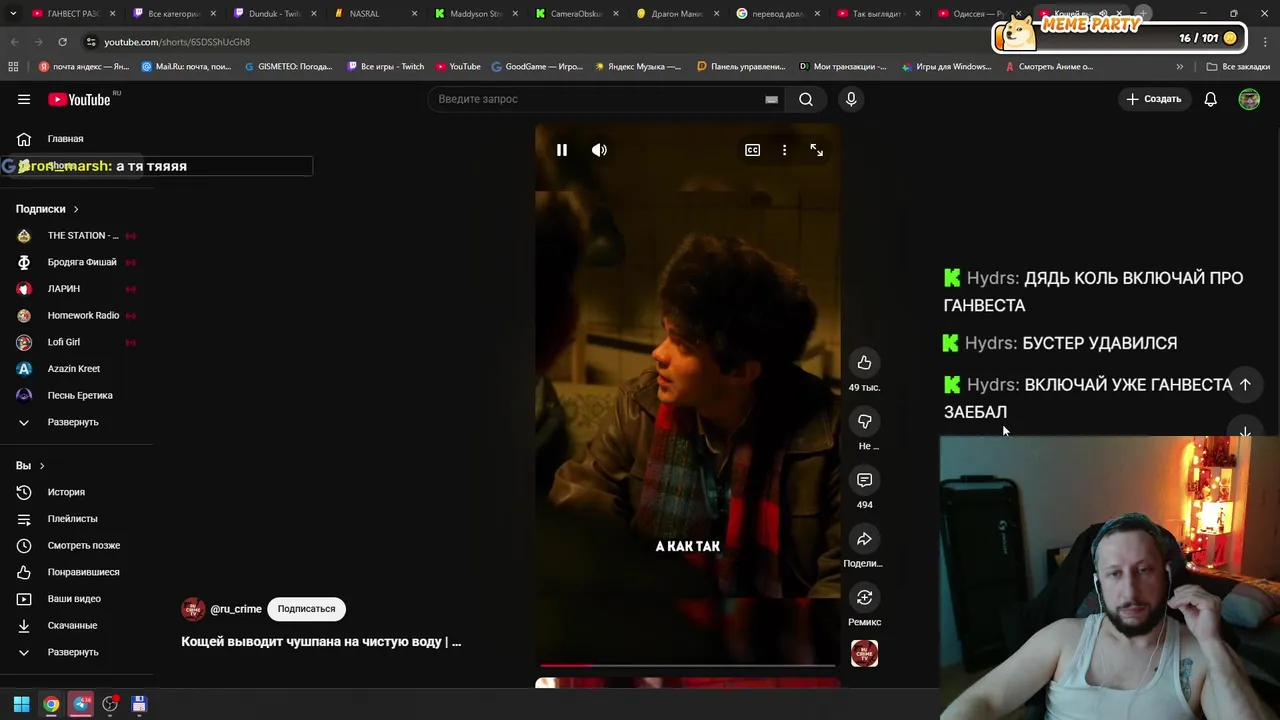Image resolution: width=1280 pixels, height=720 pixels.
Task: Enter fullscreen for the Short
Action: pyautogui.click(x=816, y=150)
